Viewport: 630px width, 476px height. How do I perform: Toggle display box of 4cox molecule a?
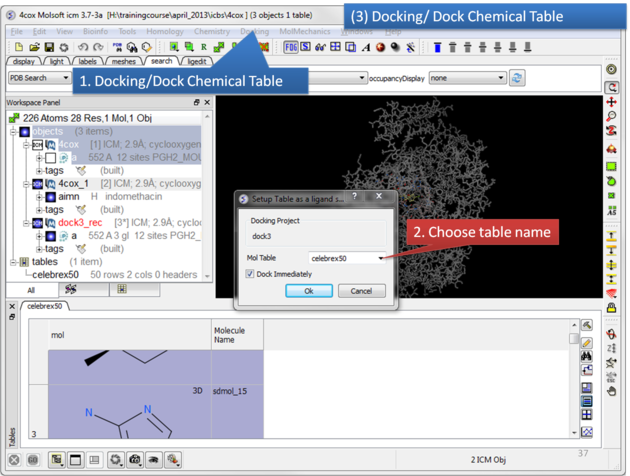(50, 158)
